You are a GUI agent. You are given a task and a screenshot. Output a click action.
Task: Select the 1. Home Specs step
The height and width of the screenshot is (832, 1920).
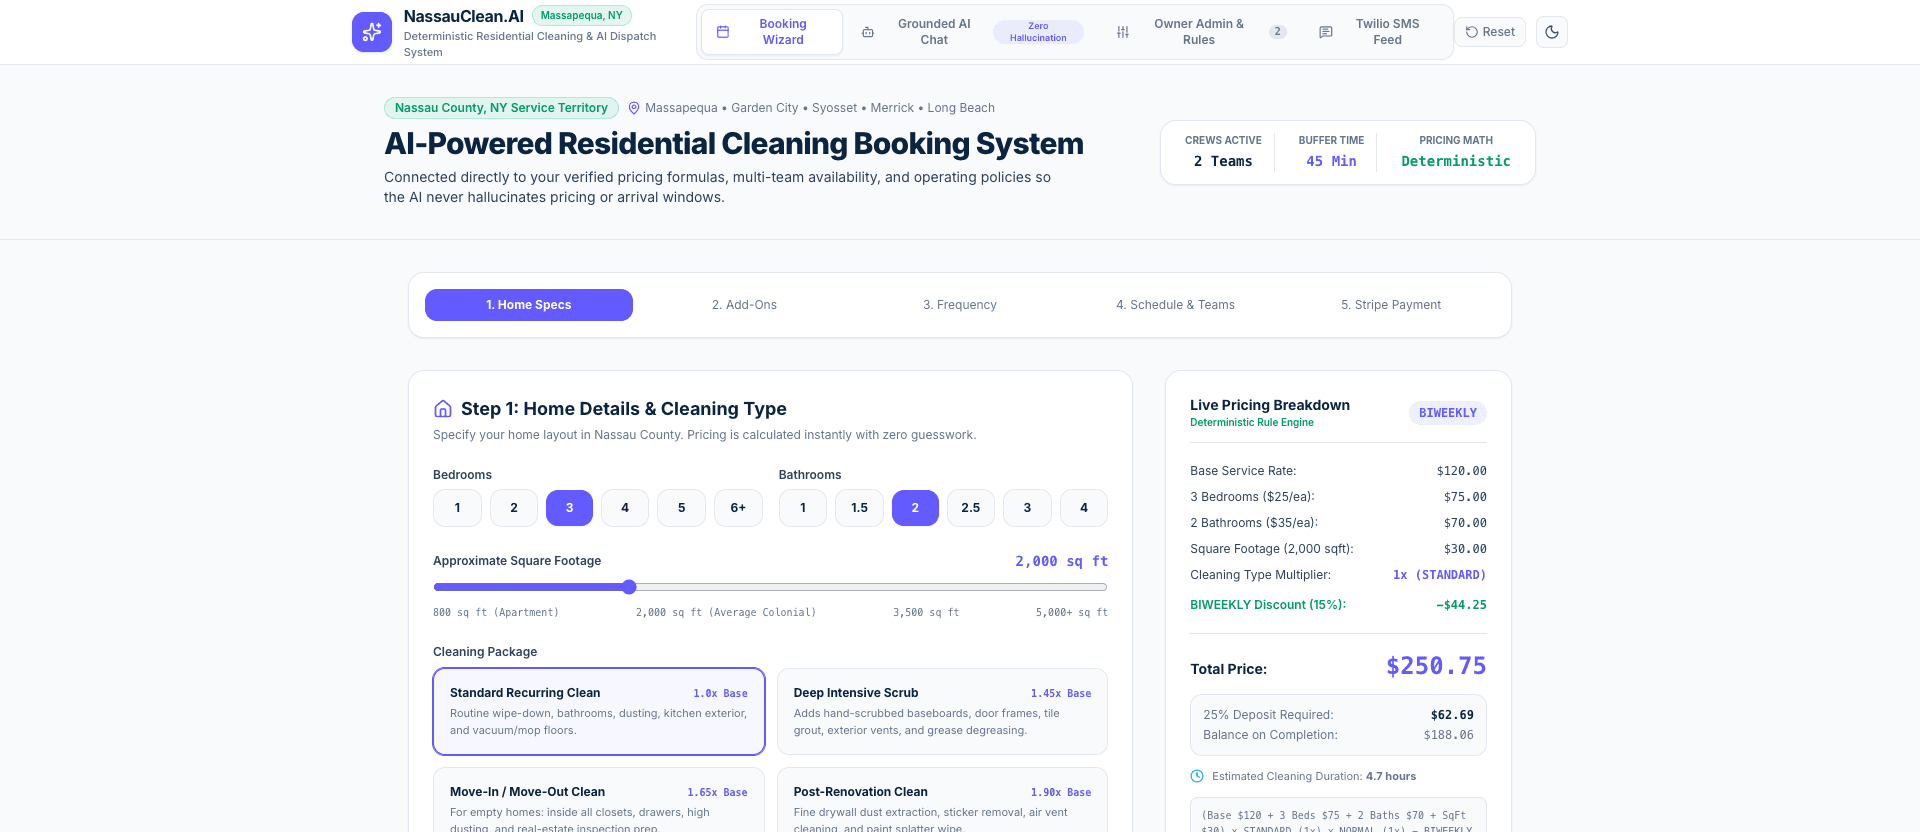pos(529,305)
